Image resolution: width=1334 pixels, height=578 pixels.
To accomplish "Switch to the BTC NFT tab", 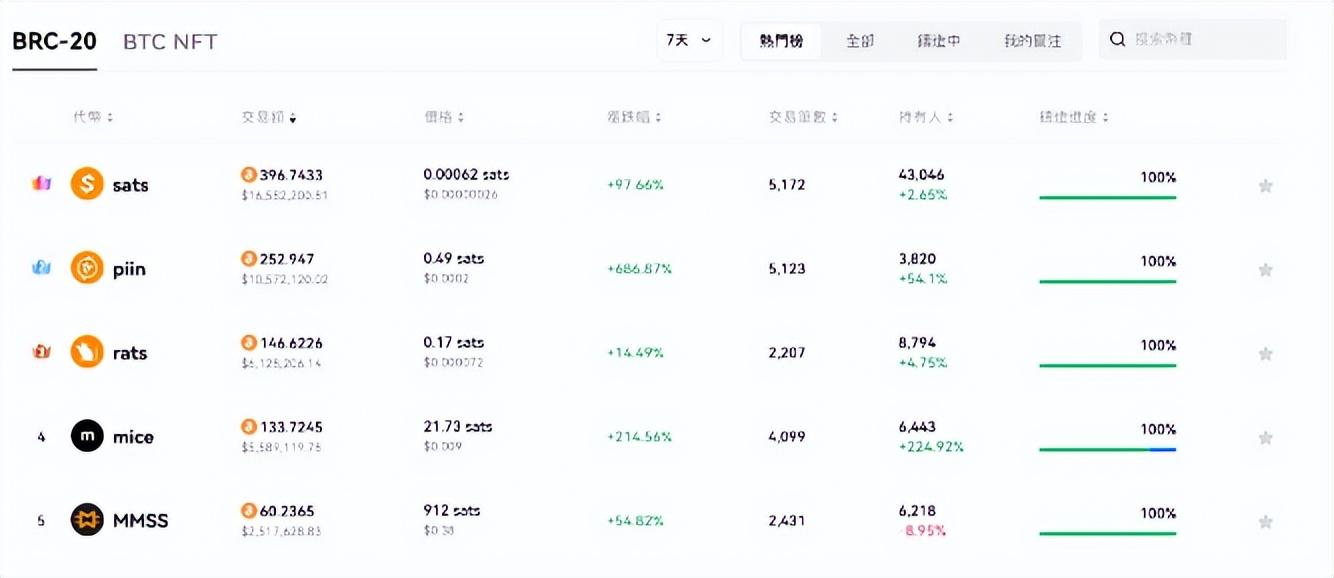I will [x=170, y=41].
